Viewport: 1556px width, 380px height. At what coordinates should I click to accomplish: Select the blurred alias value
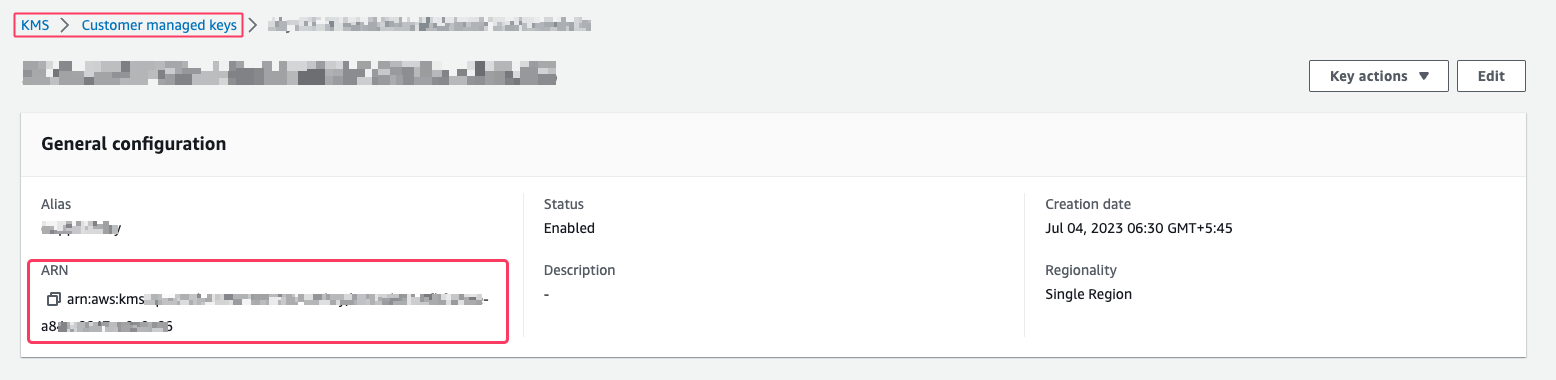81,228
